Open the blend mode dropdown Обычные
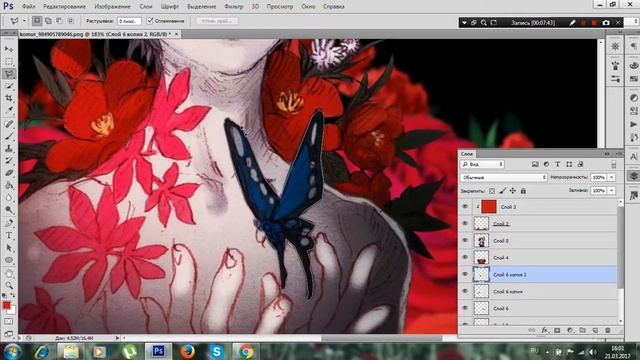 tap(504, 177)
